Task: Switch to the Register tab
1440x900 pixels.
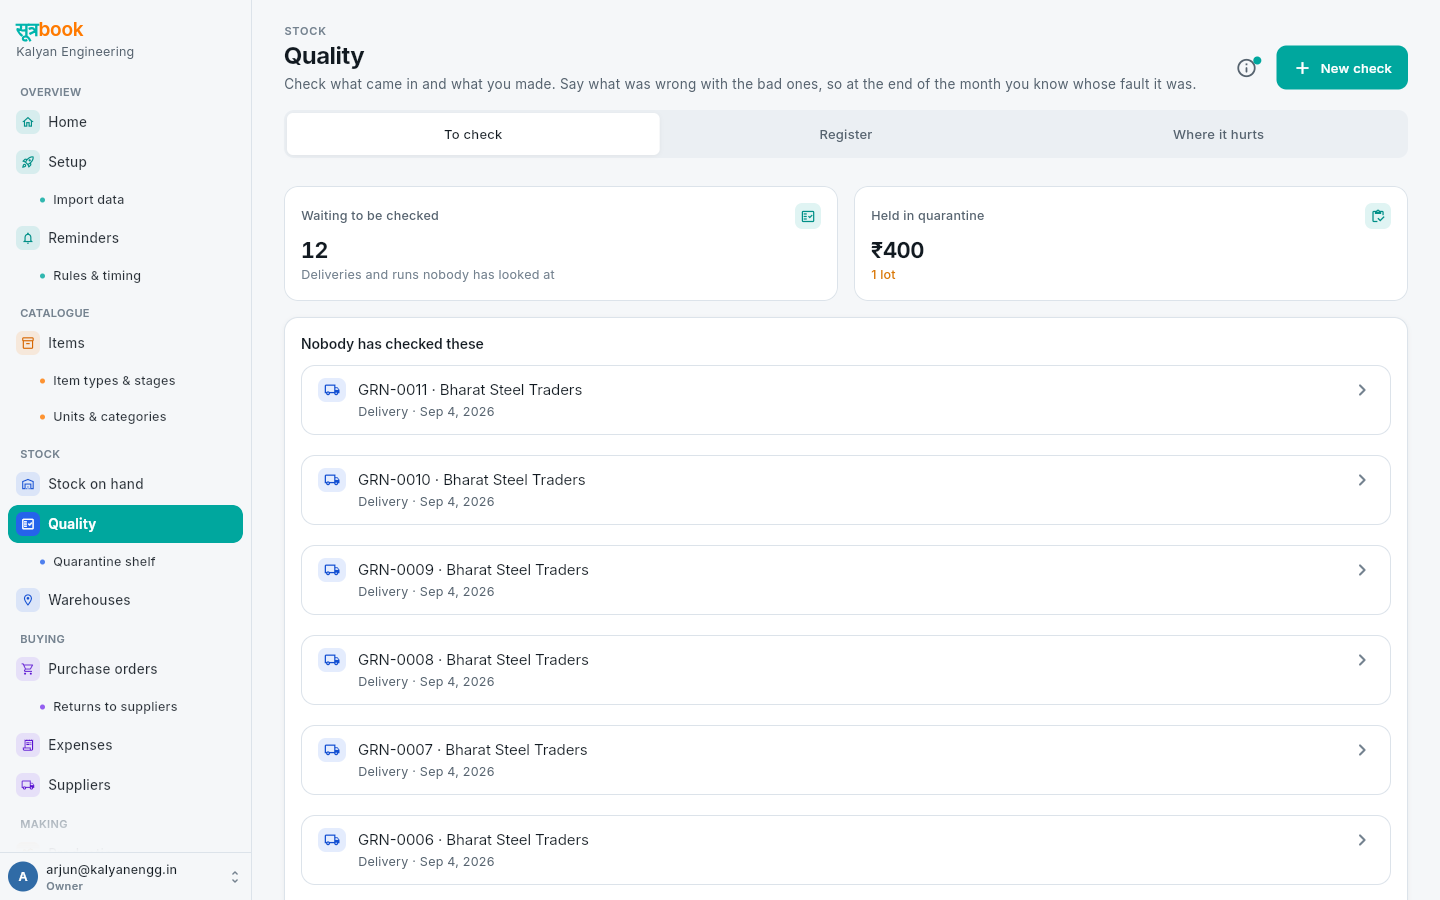Action: pos(846,134)
